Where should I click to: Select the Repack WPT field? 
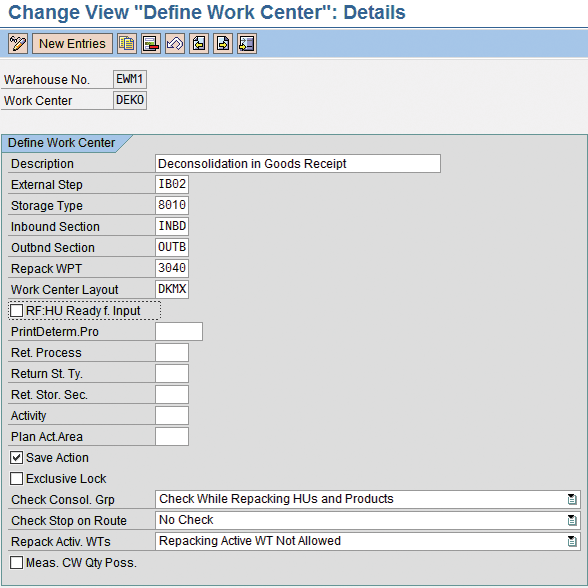pos(172,268)
